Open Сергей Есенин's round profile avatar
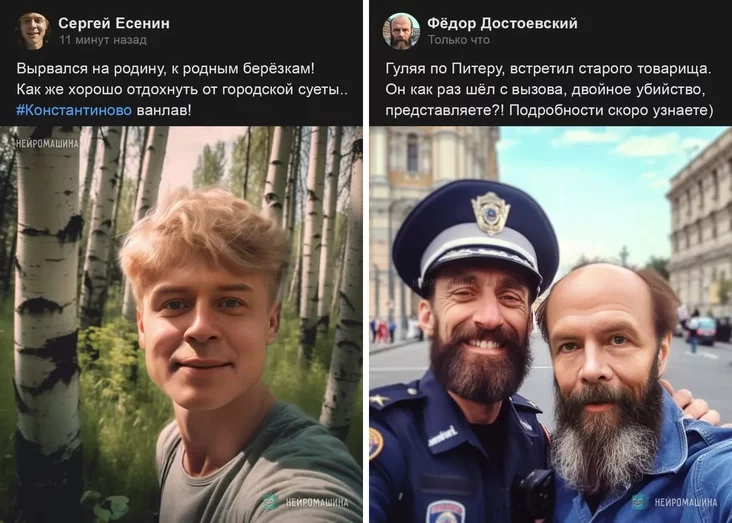 coord(33,31)
